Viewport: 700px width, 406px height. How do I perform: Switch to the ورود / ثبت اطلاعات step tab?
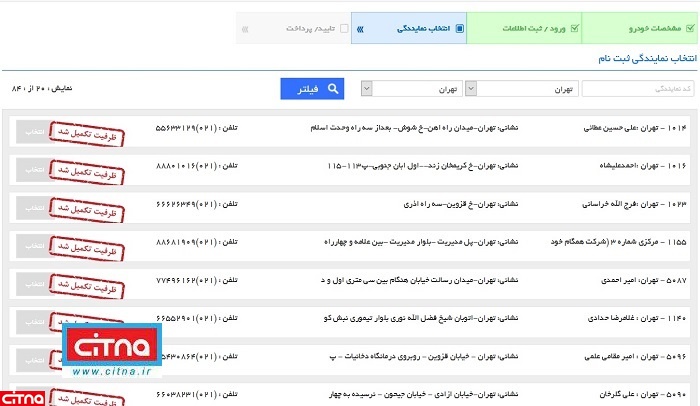[530, 29]
